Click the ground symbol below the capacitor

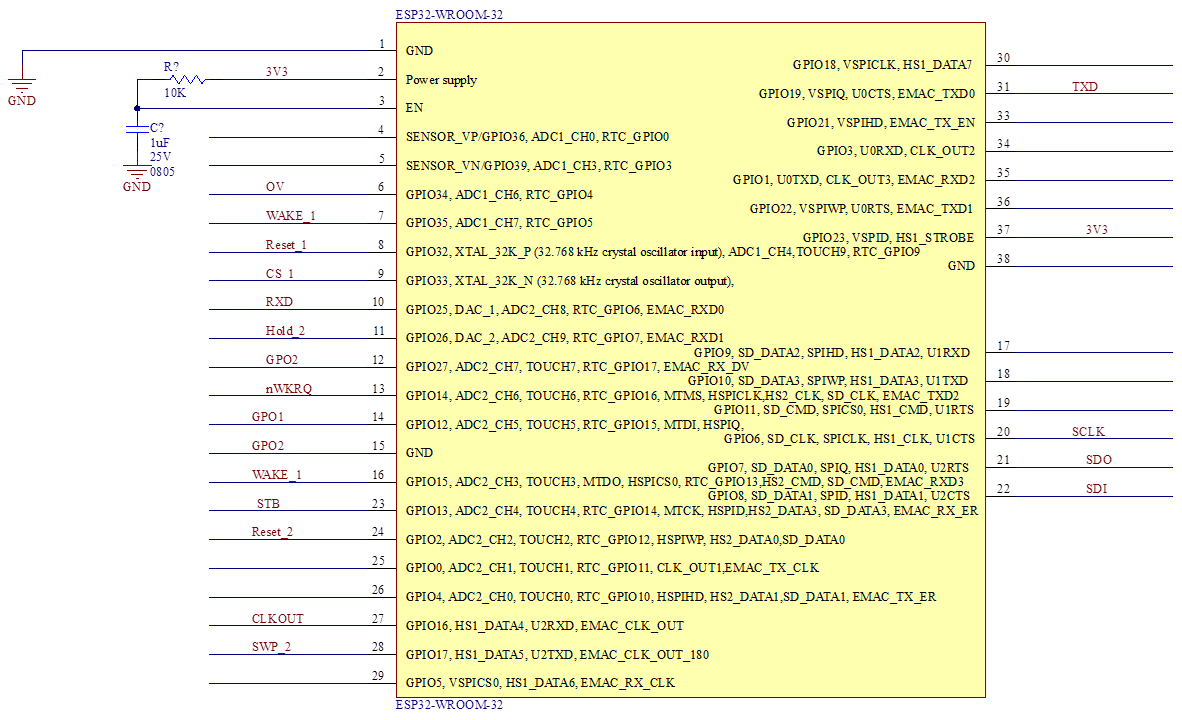[137, 173]
